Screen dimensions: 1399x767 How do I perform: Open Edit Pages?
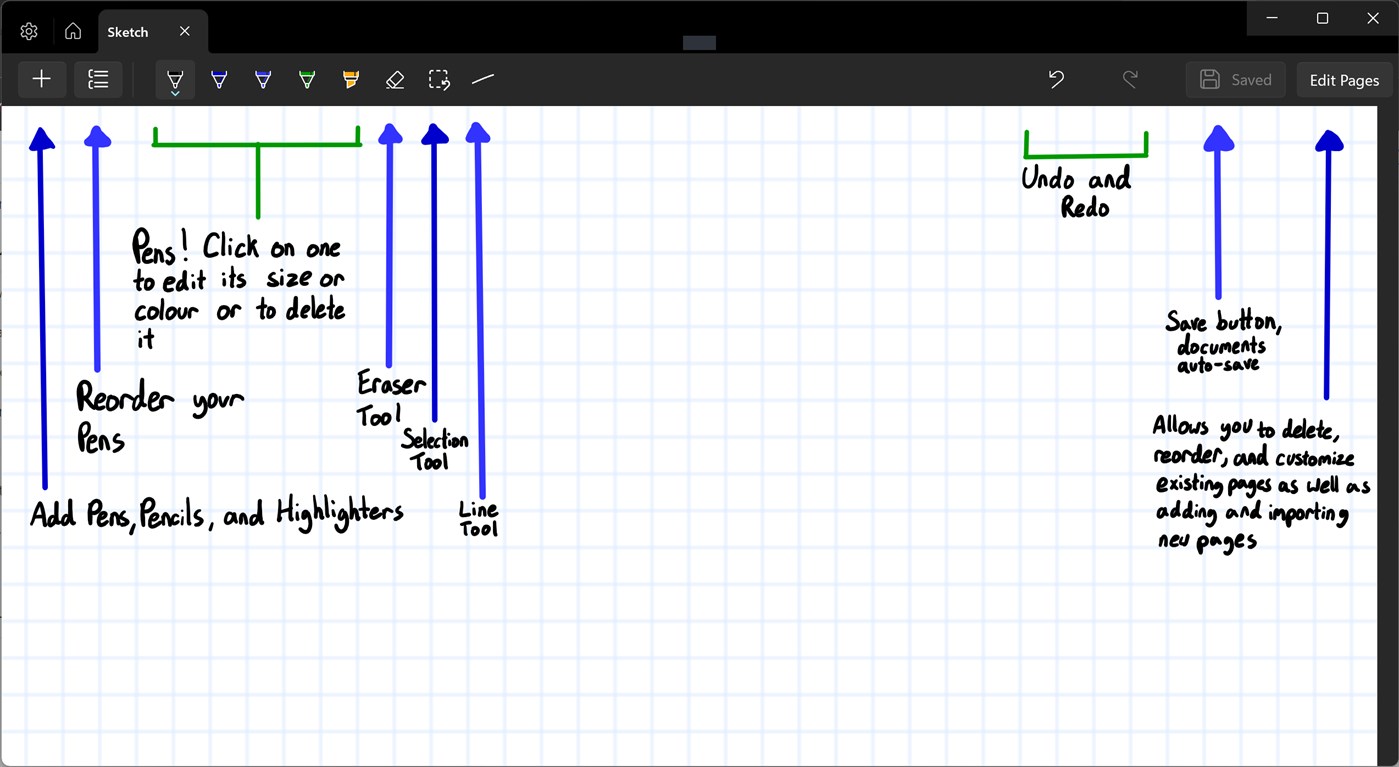pos(1344,79)
